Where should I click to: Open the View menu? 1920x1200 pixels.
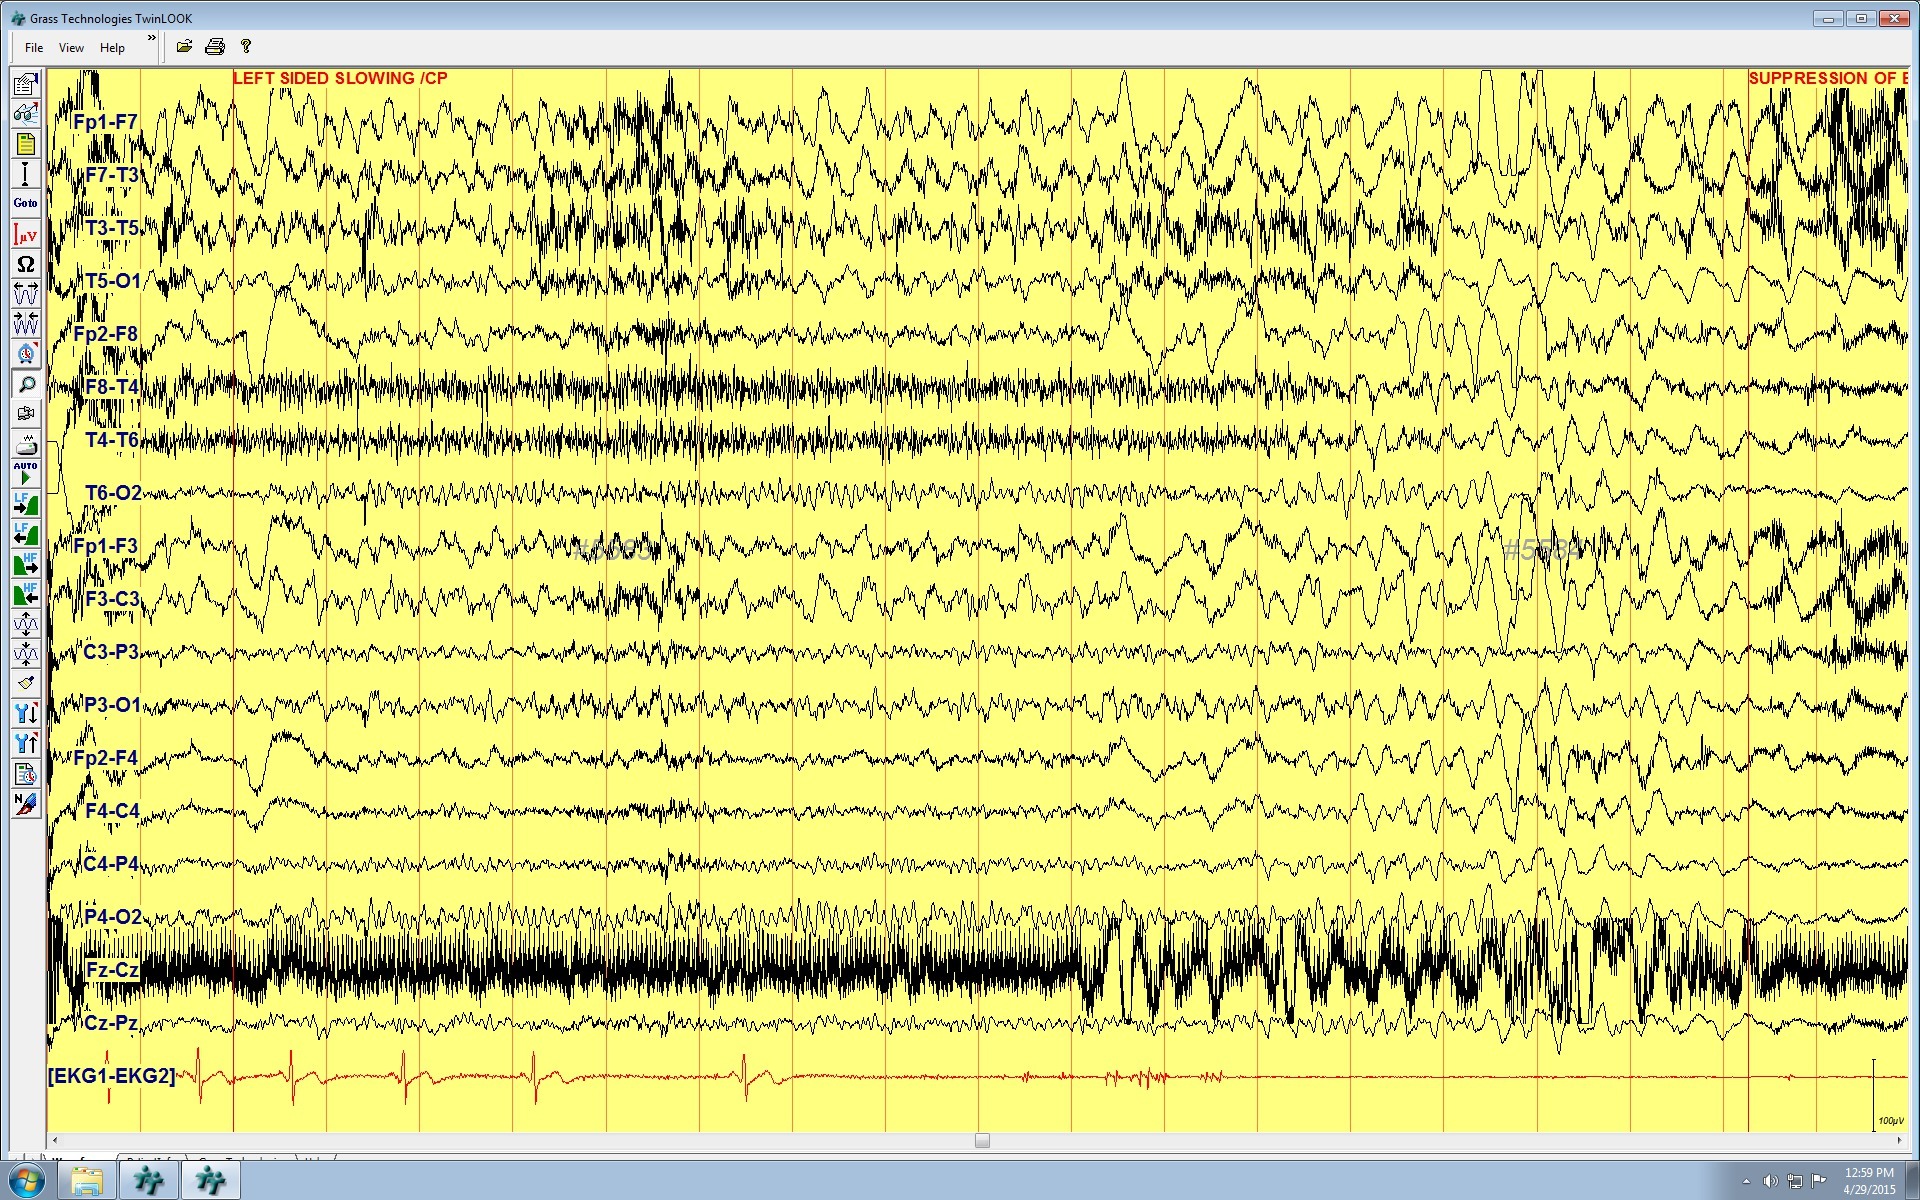[x=71, y=47]
